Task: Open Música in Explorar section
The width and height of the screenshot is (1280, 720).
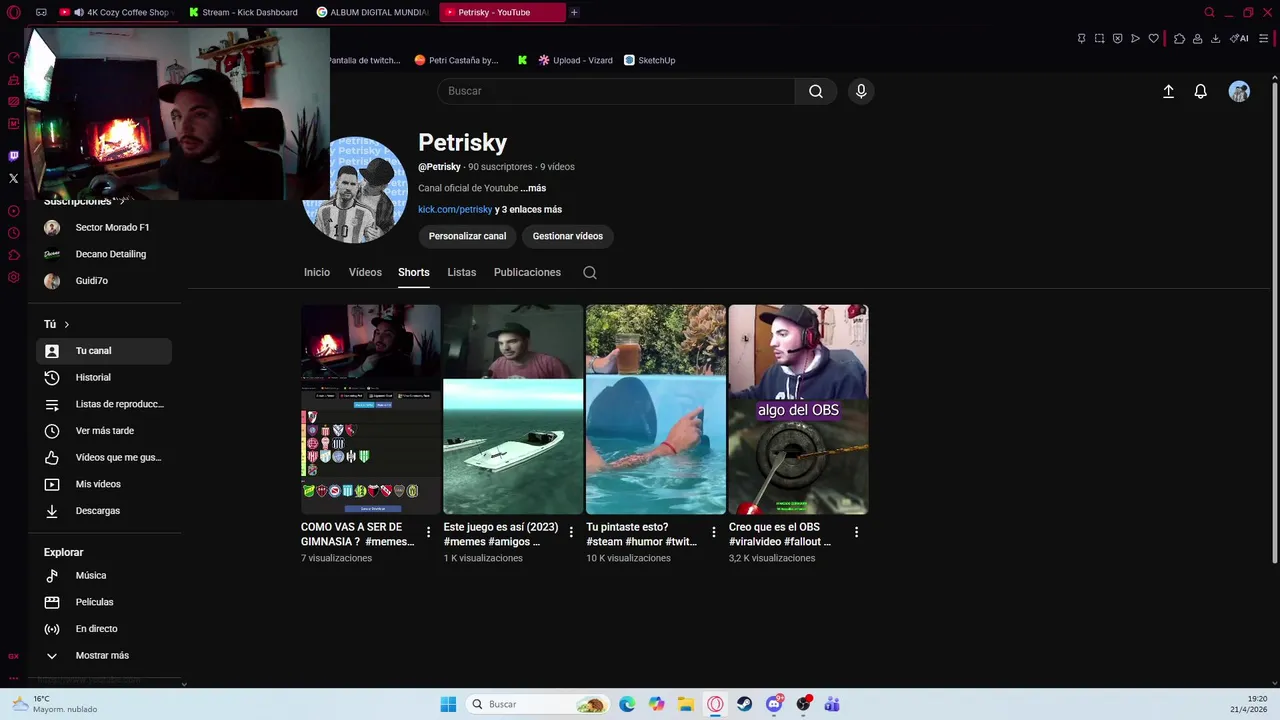Action: [104, 575]
